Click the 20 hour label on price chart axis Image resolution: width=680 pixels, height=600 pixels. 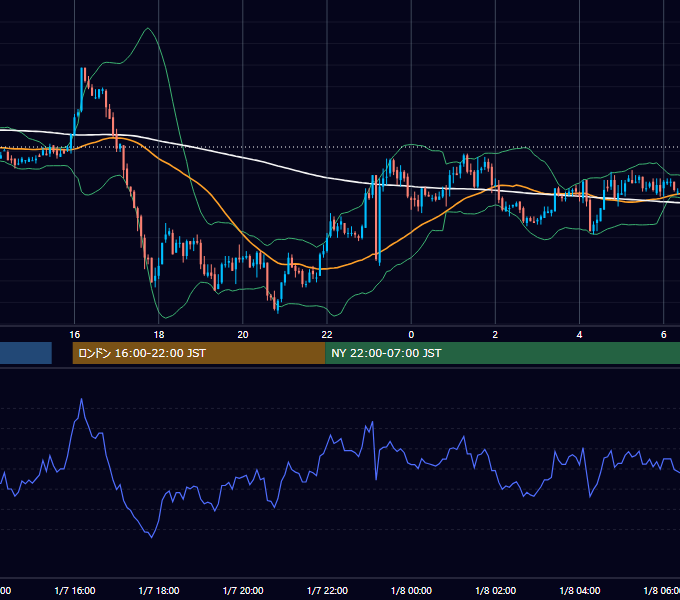pos(243,334)
